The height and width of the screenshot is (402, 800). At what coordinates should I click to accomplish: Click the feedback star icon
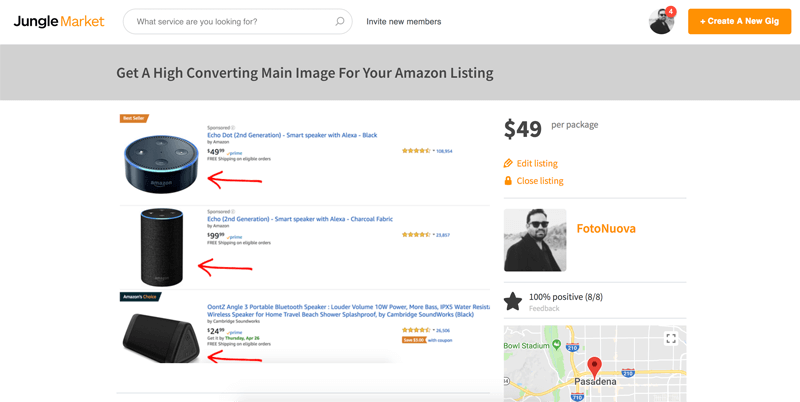pos(513,302)
